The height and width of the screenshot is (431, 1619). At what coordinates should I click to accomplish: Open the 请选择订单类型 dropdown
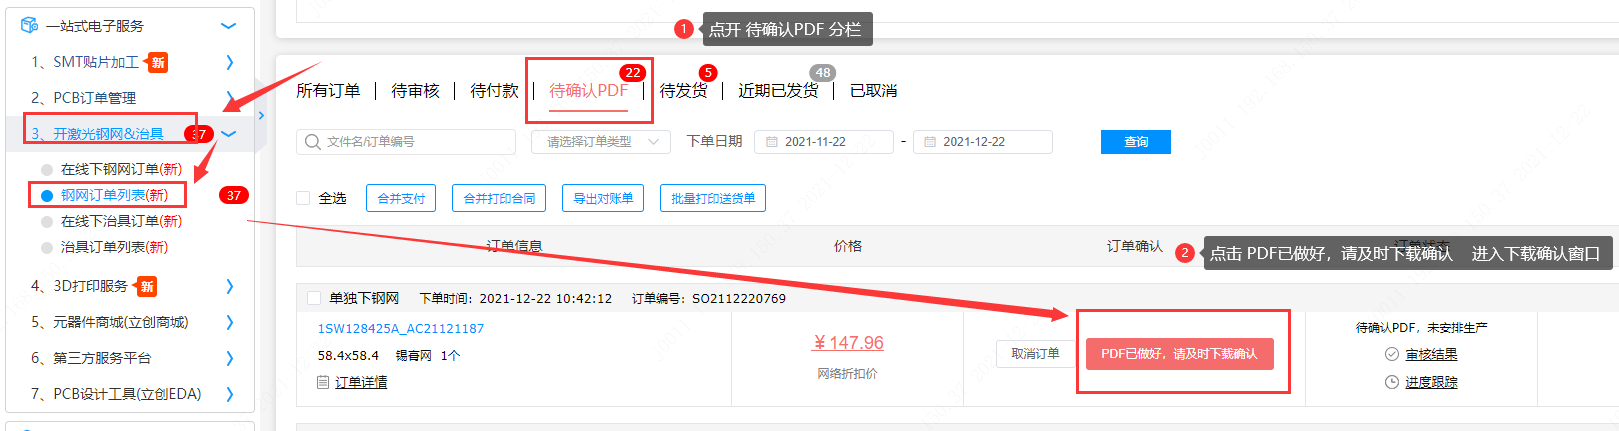pyautogui.click(x=600, y=142)
